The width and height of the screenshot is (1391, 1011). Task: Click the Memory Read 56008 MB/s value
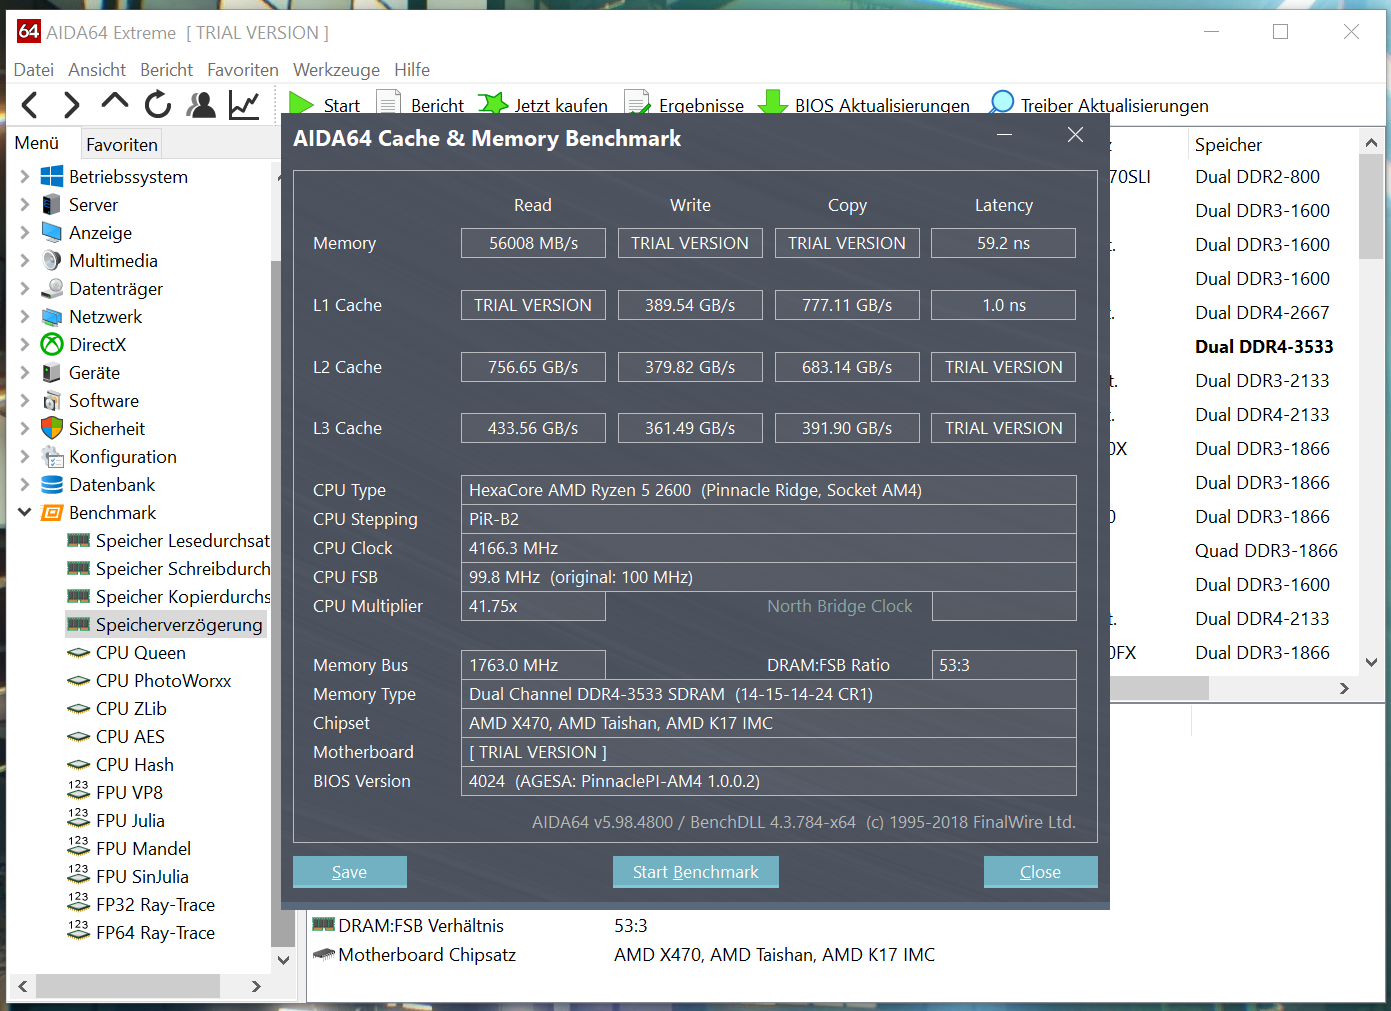533,243
